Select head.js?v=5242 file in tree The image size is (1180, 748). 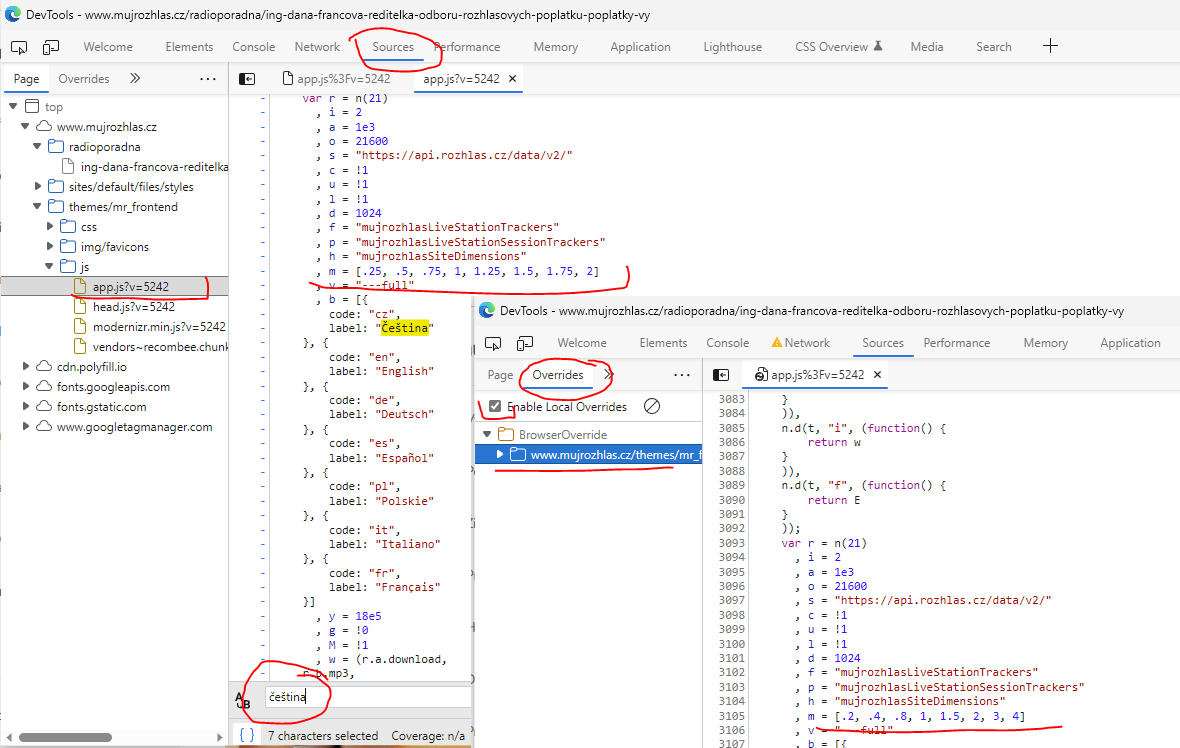133,307
